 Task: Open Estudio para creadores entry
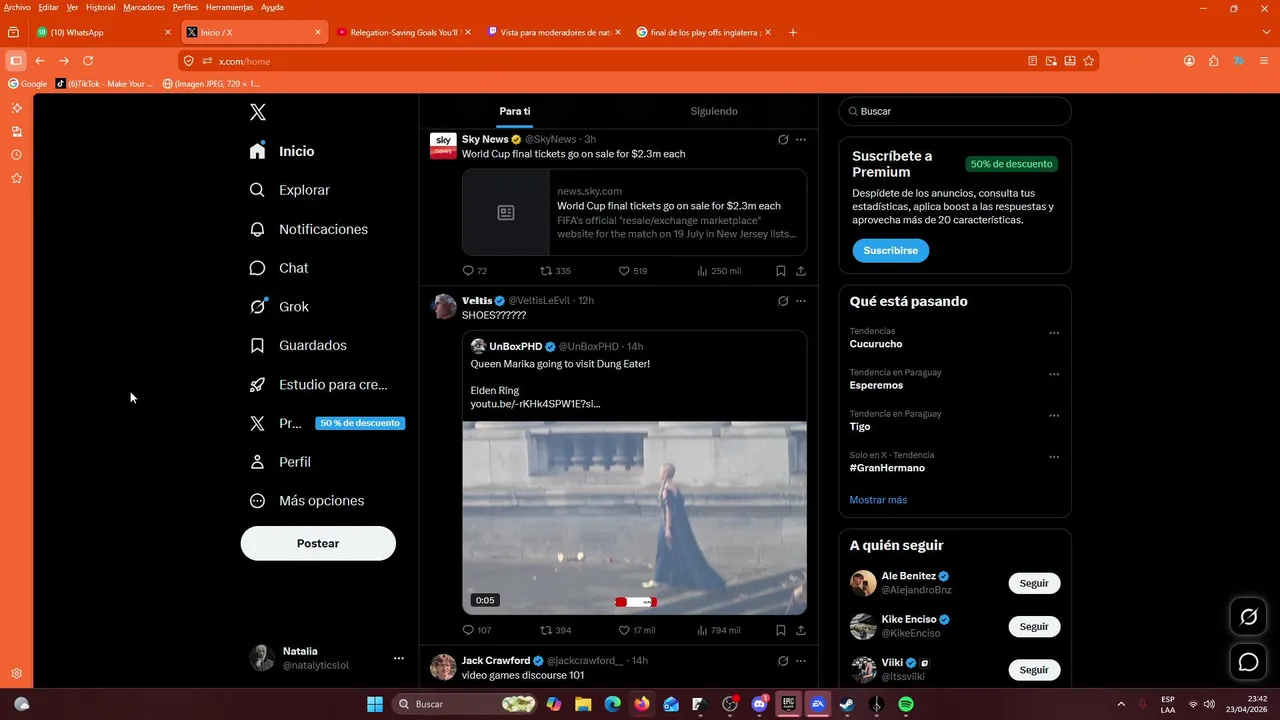[x=319, y=384]
